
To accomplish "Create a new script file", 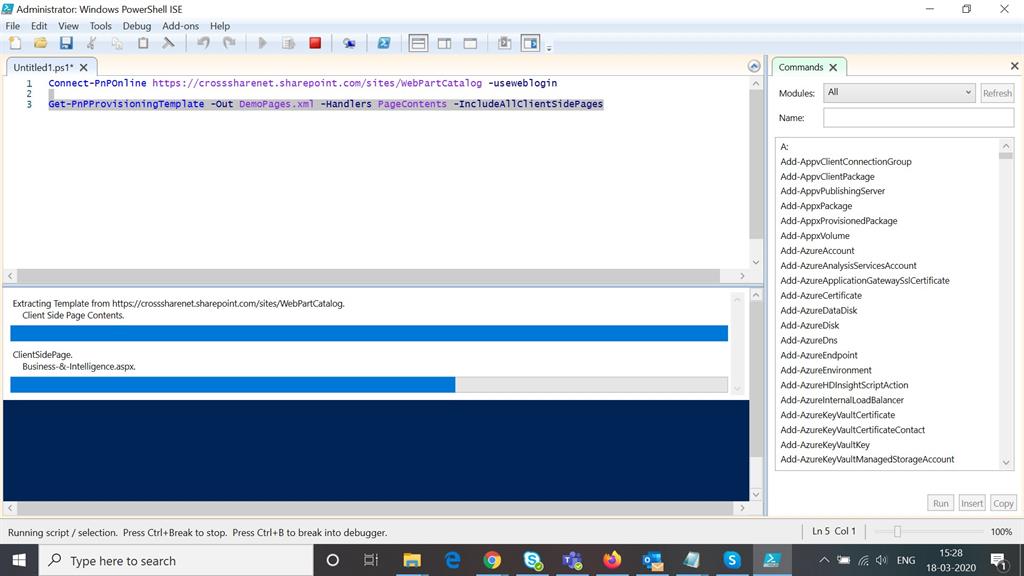I will (15, 43).
